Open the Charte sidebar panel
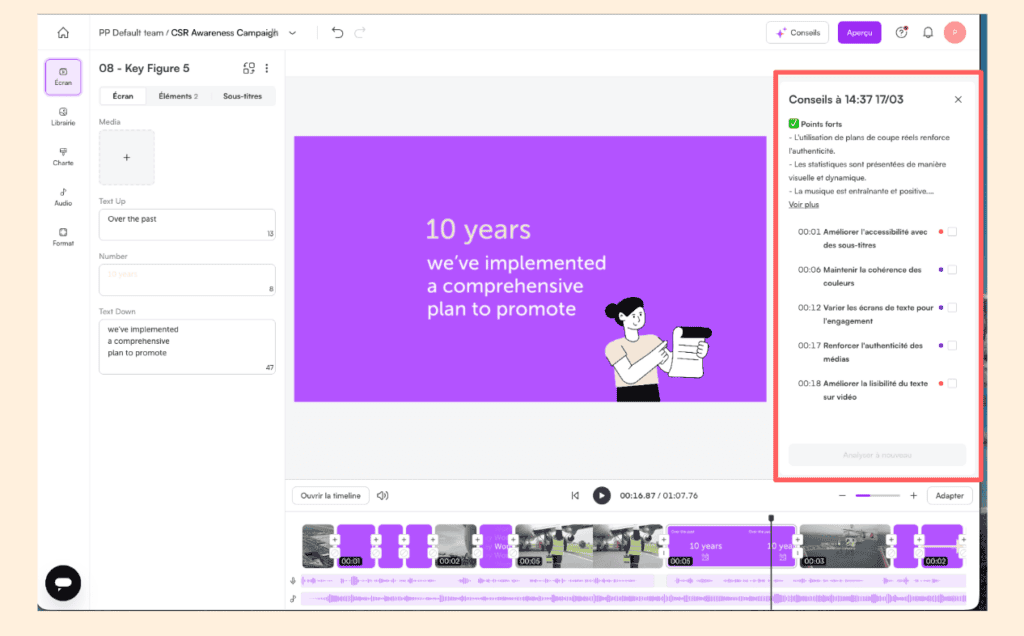This screenshot has width=1024, height=636. tap(63, 156)
